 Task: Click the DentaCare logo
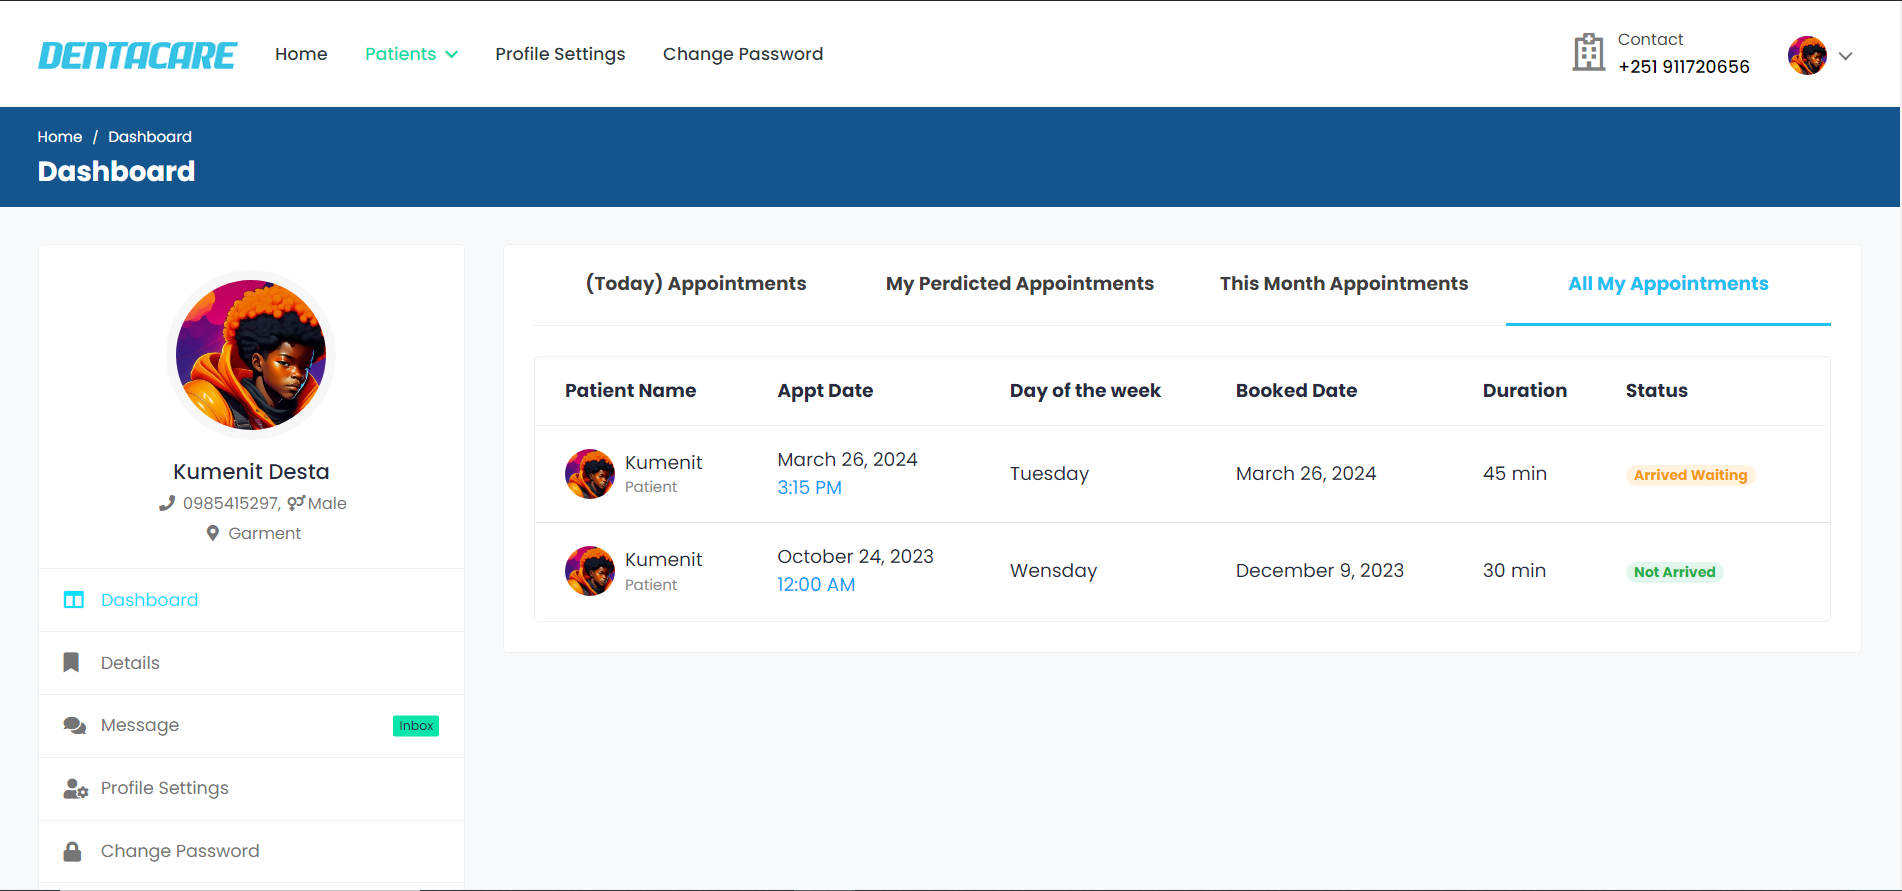pyautogui.click(x=137, y=55)
